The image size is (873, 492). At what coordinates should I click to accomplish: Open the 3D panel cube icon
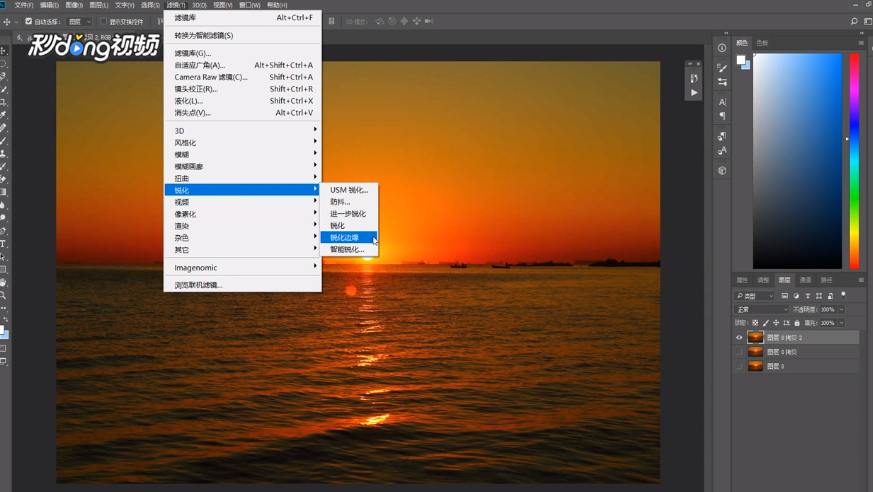click(x=722, y=170)
